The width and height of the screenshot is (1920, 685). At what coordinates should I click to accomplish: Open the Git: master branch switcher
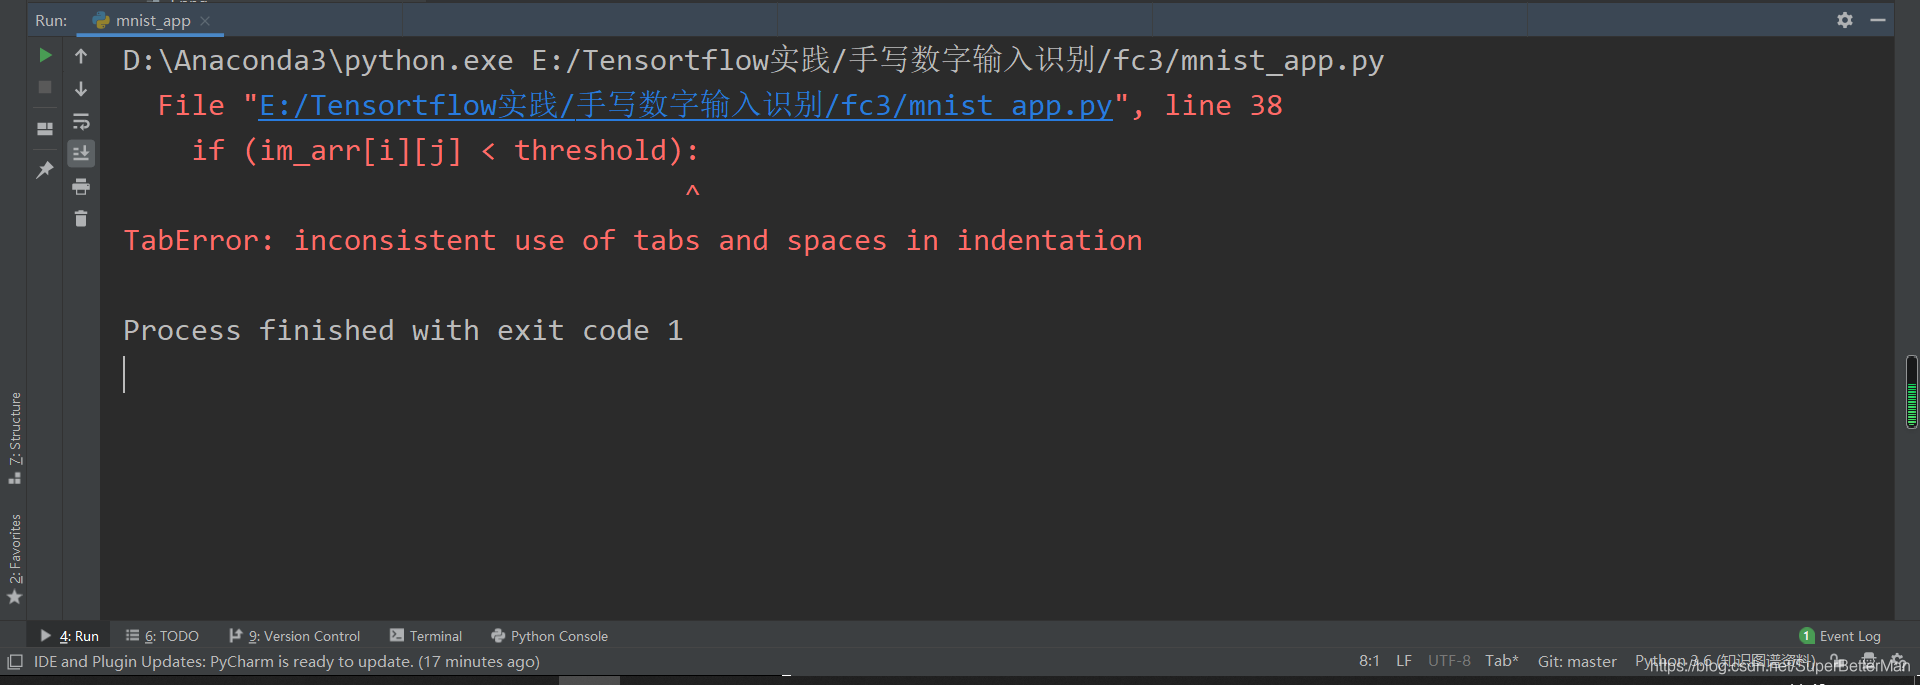[1577, 661]
